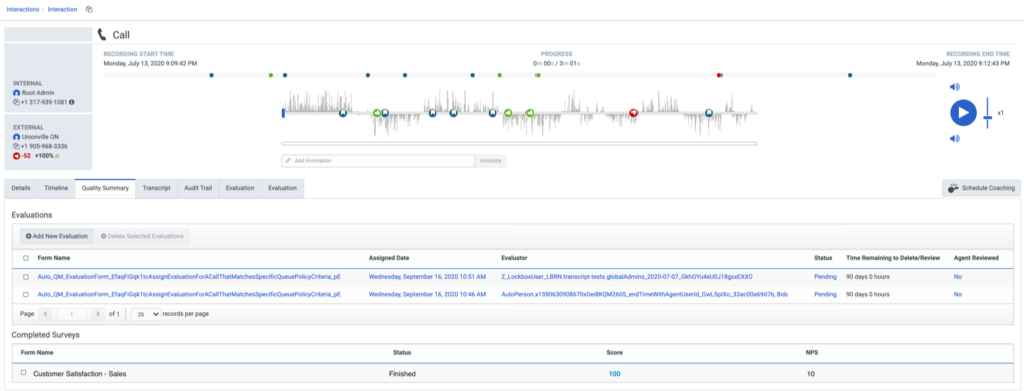Open the Transcript tab
1024x391 pixels.
click(x=156, y=188)
